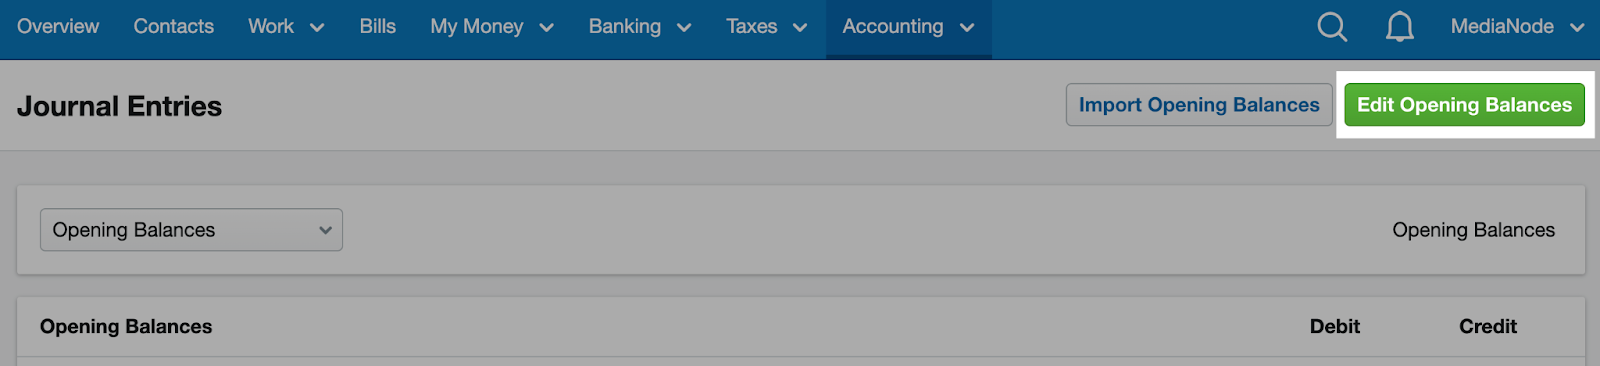Go to the Overview tab

click(x=58, y=27)
